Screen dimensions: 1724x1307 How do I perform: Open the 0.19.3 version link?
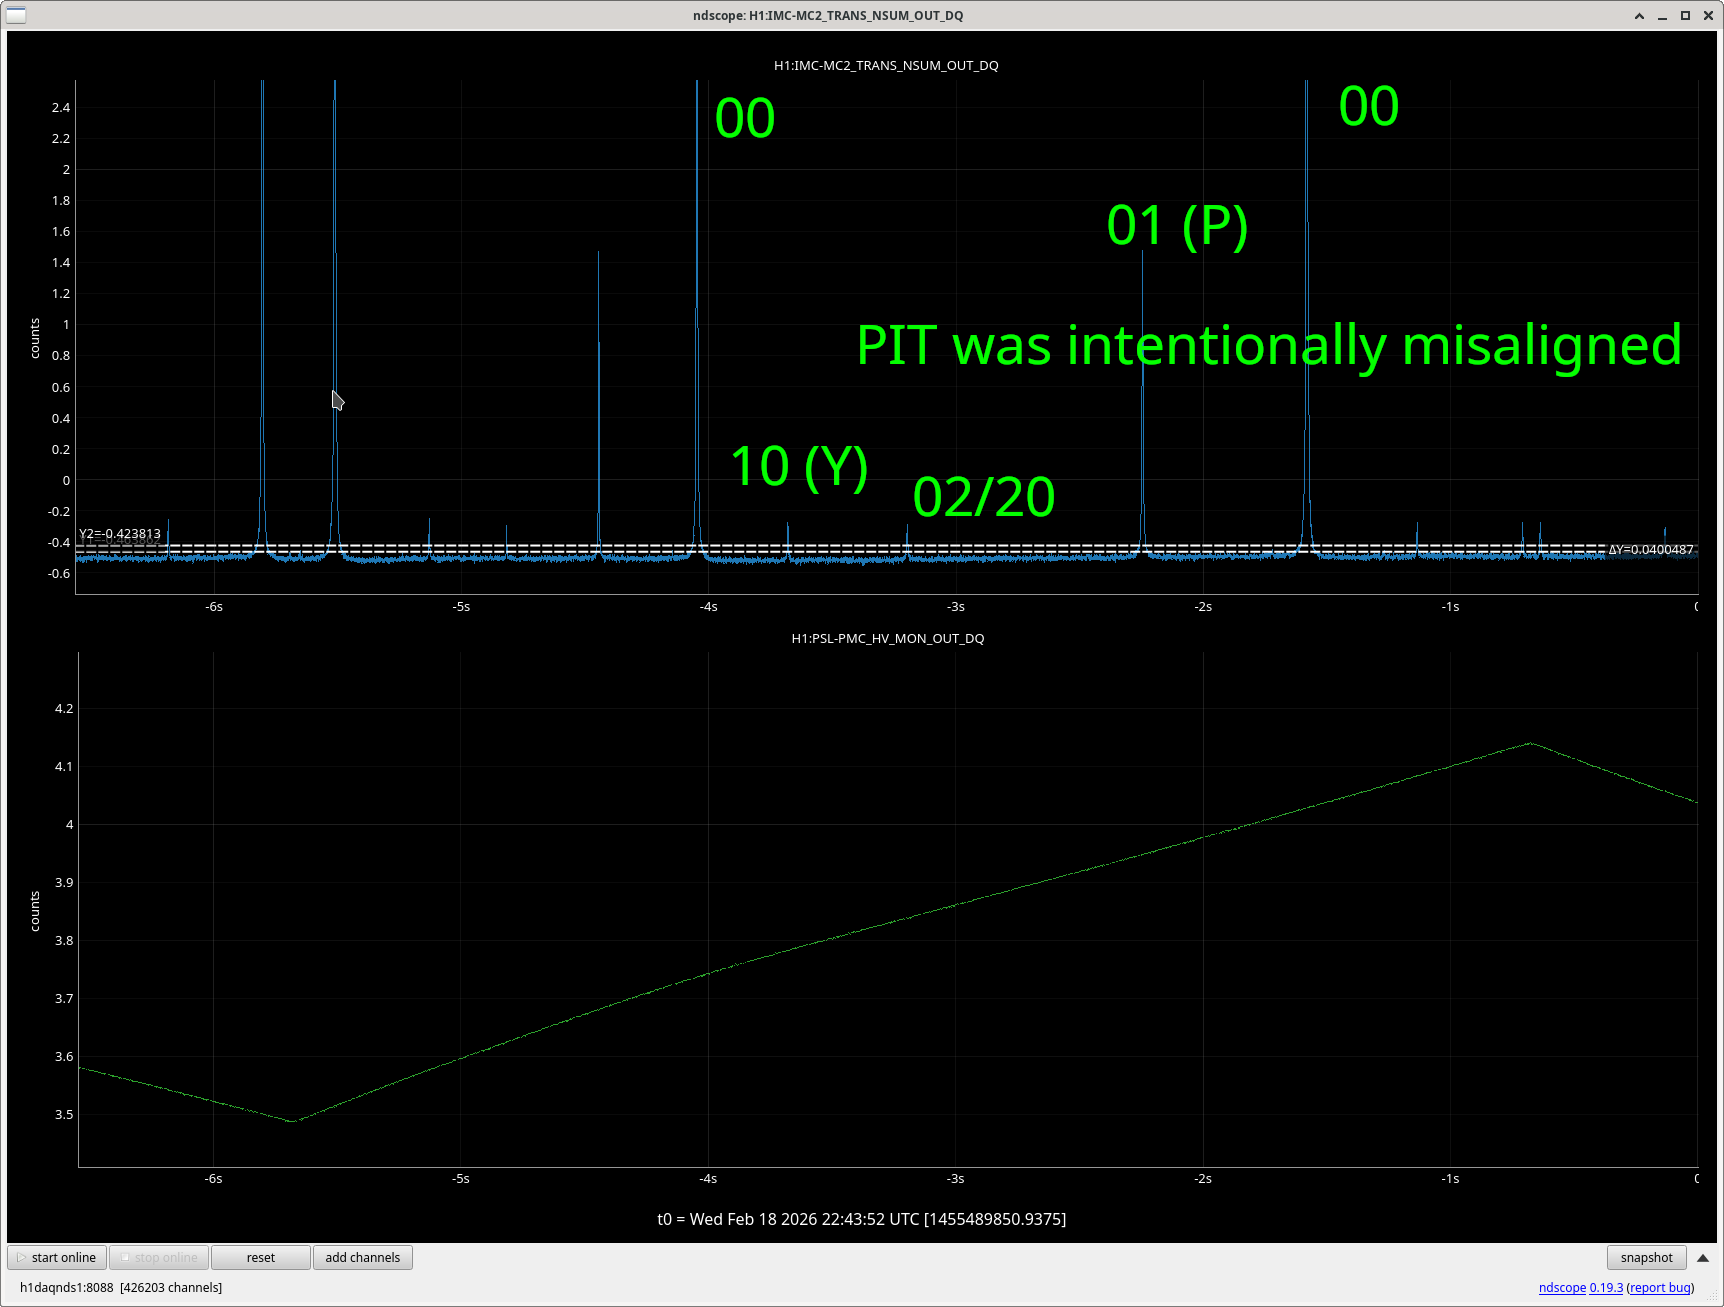point(1606,1287)
